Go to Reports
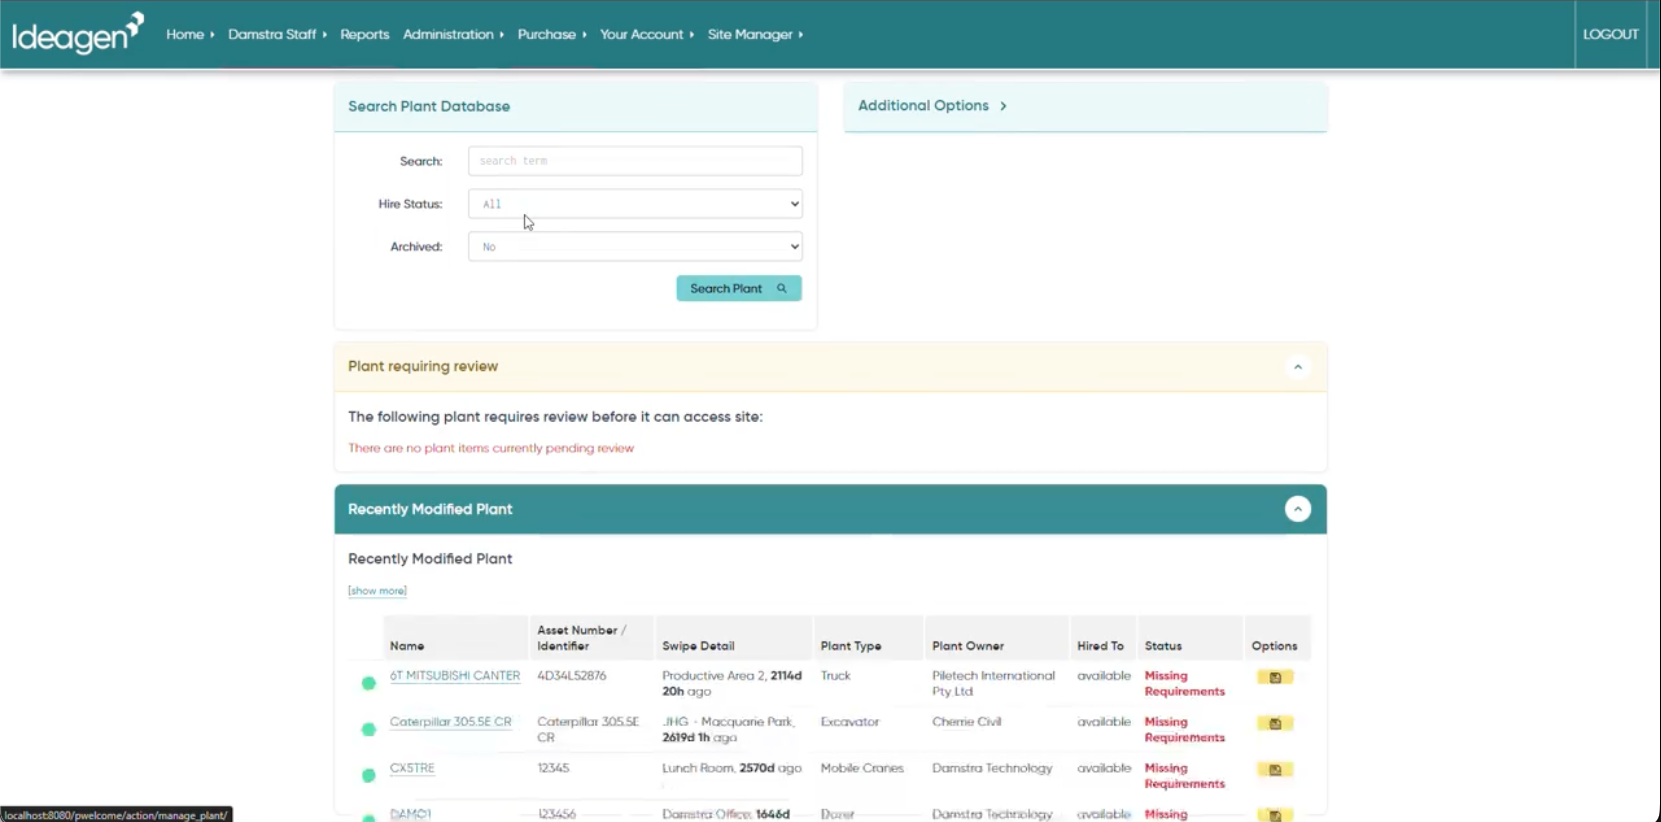The image size is (1661, 822). coord(364,34)
